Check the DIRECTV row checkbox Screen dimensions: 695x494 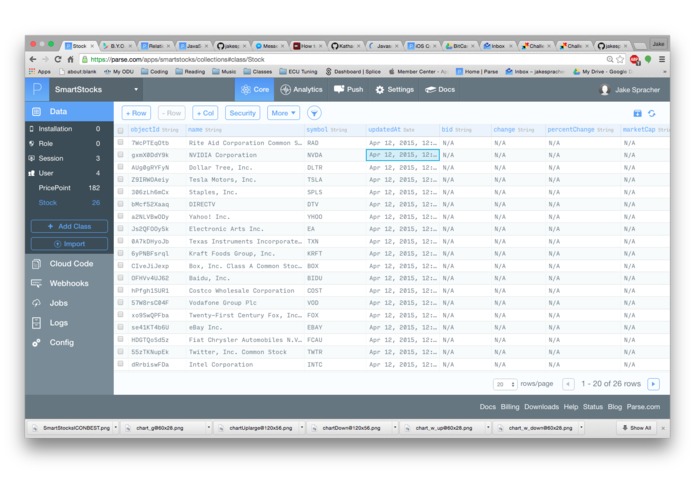click(x=121, y=204)
